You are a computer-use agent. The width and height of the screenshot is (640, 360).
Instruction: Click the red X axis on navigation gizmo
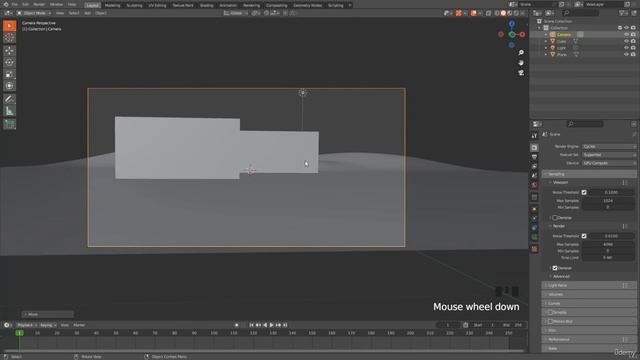click(522, 35)
